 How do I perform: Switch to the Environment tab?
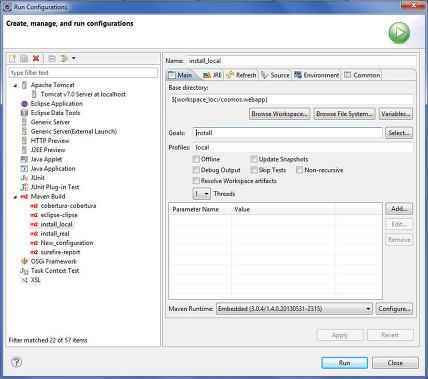[316, 75]
